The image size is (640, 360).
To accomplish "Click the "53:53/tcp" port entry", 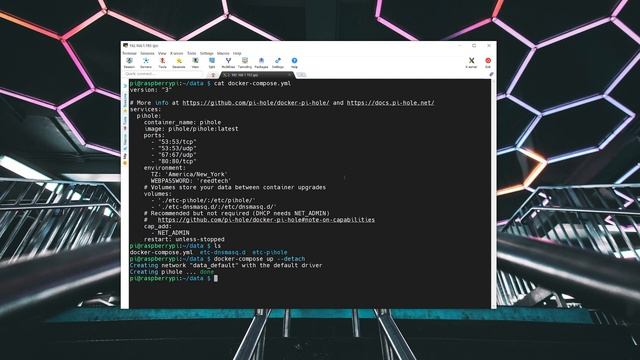I will click(177, 142).
